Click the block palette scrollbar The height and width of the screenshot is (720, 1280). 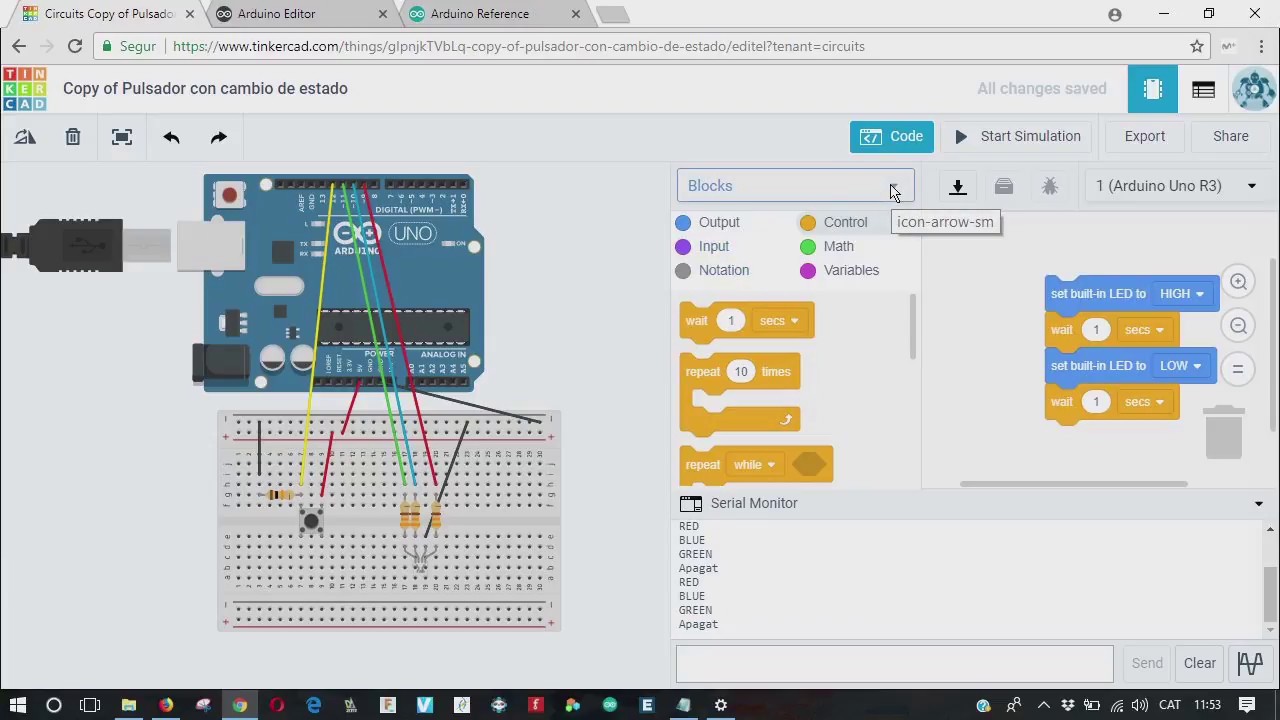913,328
